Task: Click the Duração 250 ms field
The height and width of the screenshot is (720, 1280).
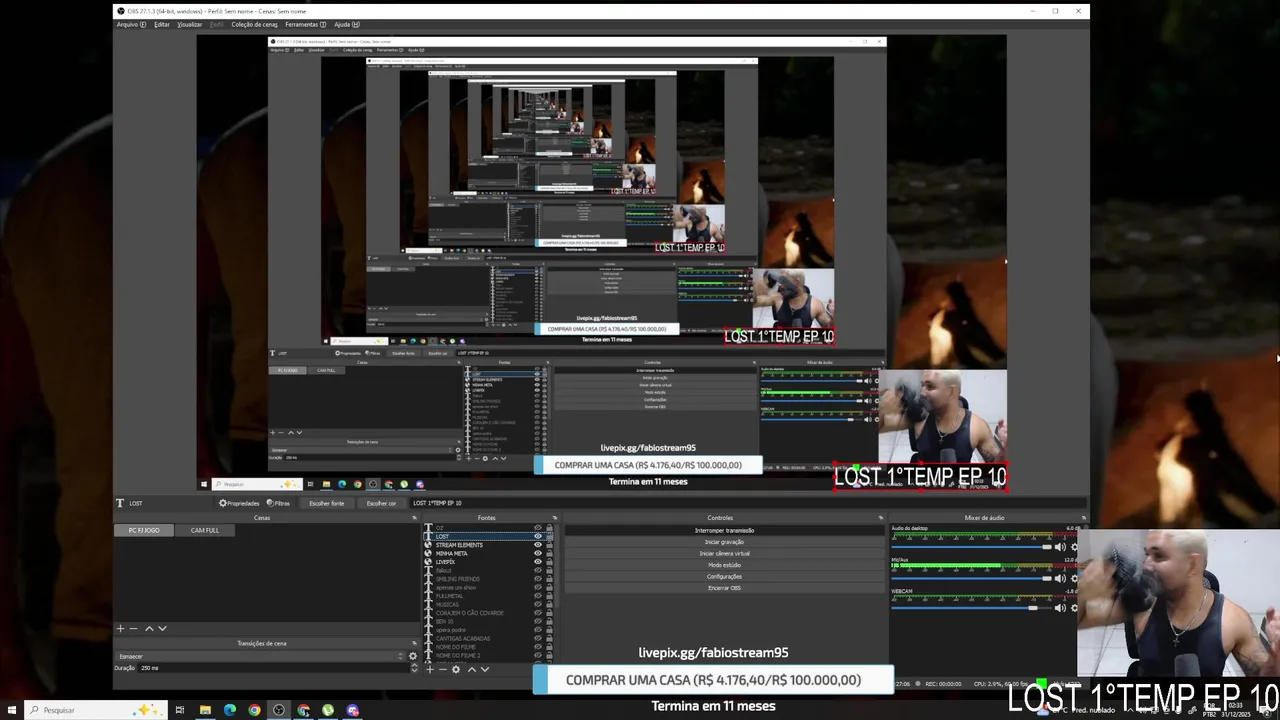Action: [274, 667]
